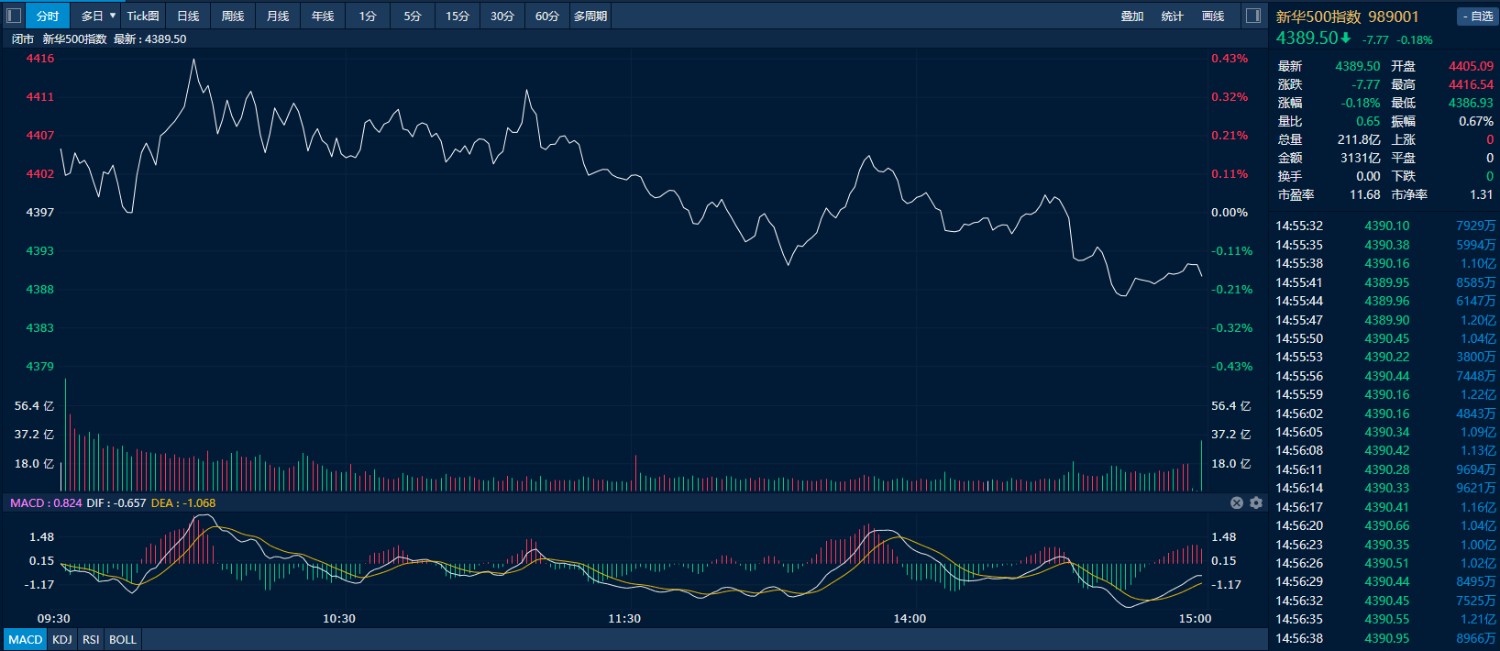
Task: Show the 月线 monthly chart
Action: (278, 16)
